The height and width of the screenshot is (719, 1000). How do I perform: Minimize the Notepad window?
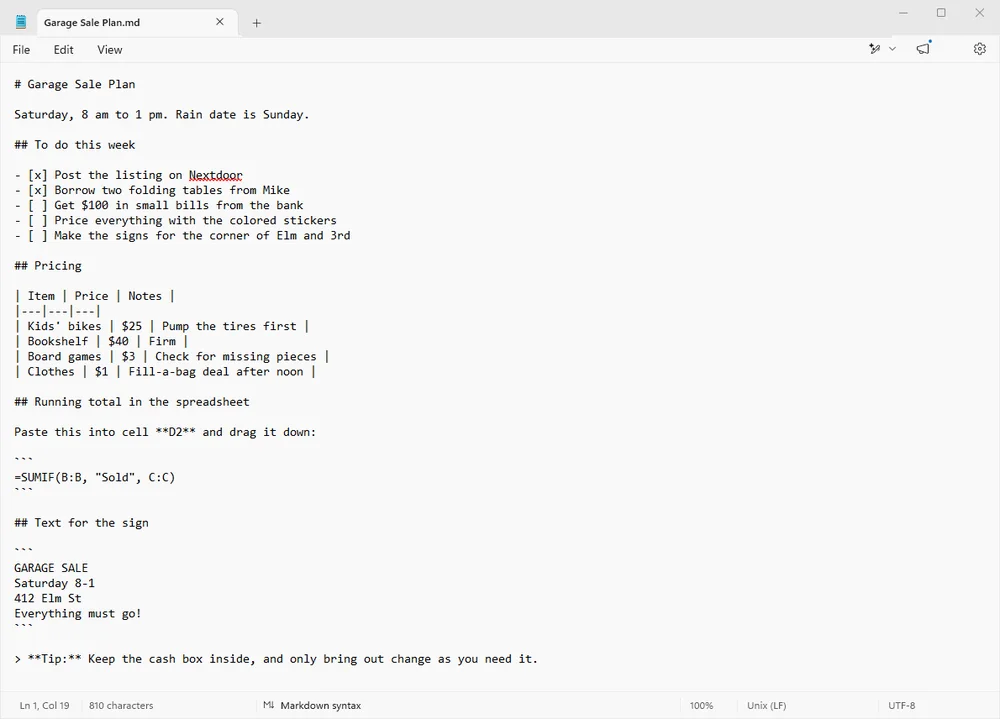[x=903, y=13]
